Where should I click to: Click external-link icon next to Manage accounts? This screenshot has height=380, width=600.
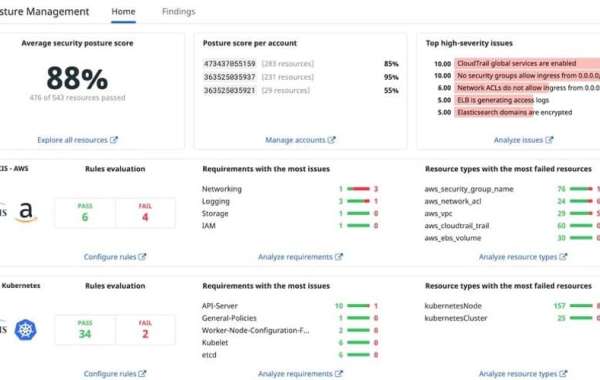coord(331,140)
